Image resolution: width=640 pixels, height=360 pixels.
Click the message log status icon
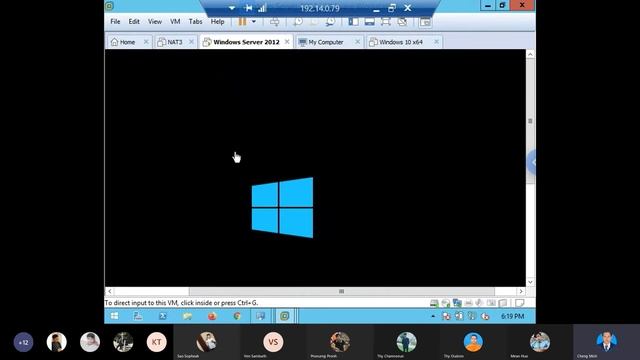click(x=519, y=303)
